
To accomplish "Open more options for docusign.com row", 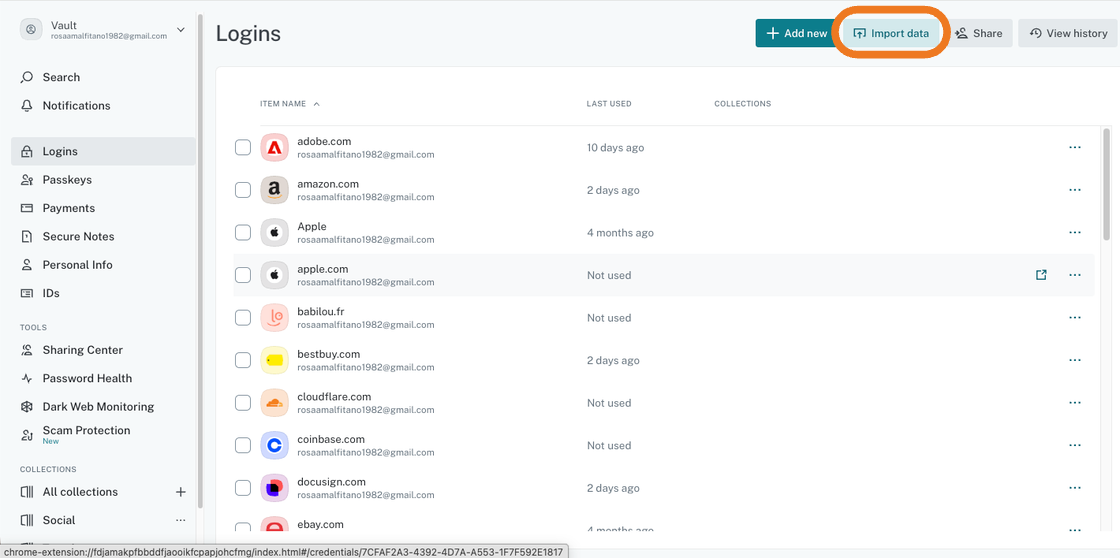I will coord(1075,488).
